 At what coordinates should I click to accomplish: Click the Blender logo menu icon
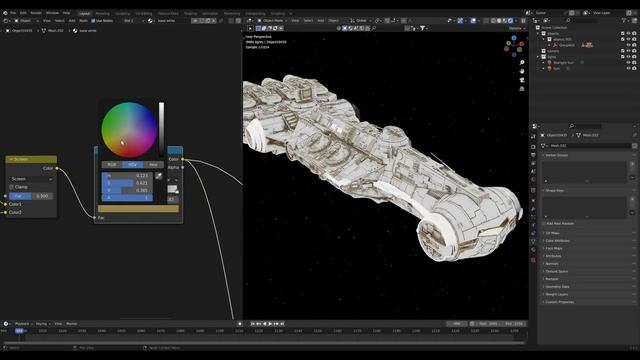(5, 13)
